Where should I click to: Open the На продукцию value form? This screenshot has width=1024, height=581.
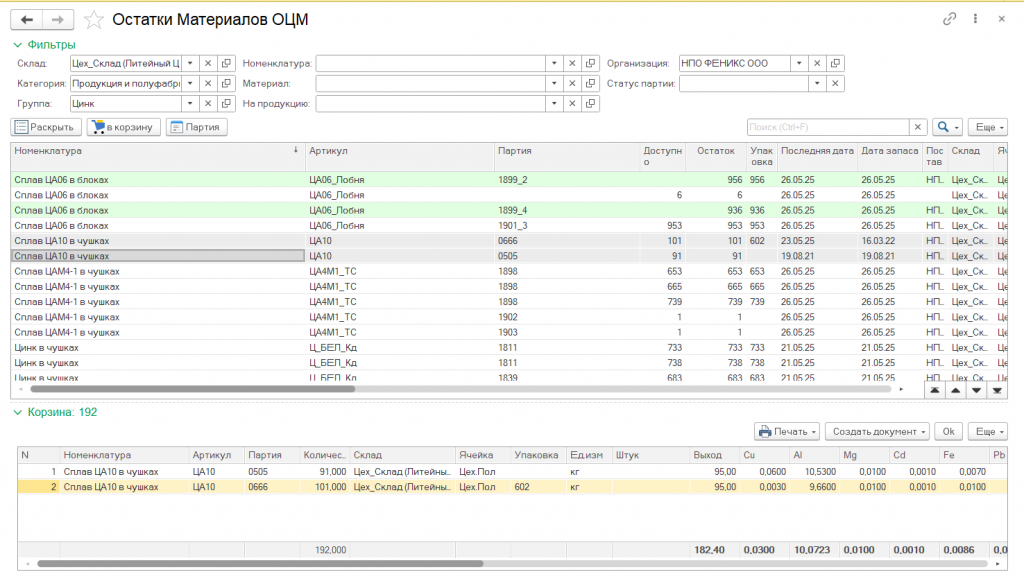(590, 104)
